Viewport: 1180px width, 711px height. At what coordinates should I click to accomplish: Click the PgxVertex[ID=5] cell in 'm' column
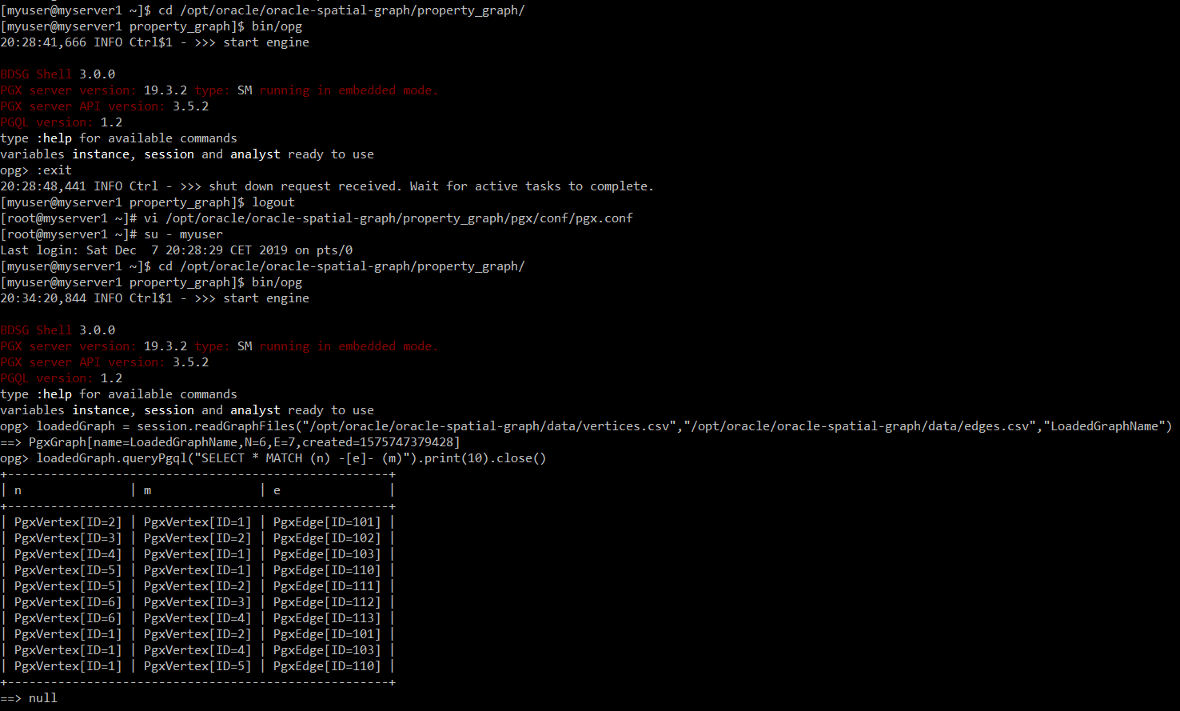(197, 666)
